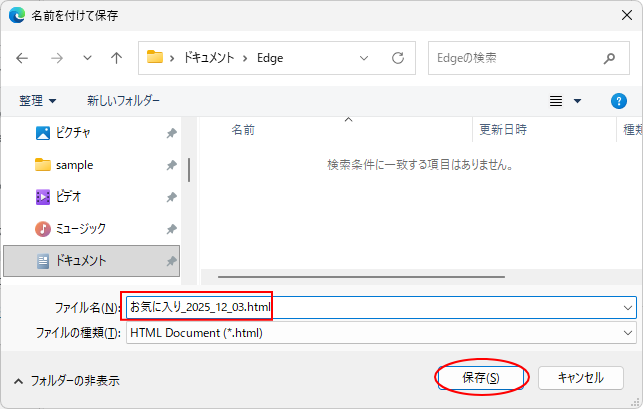
Task: Open view options dropdown arrow
Action: [577, 101]
